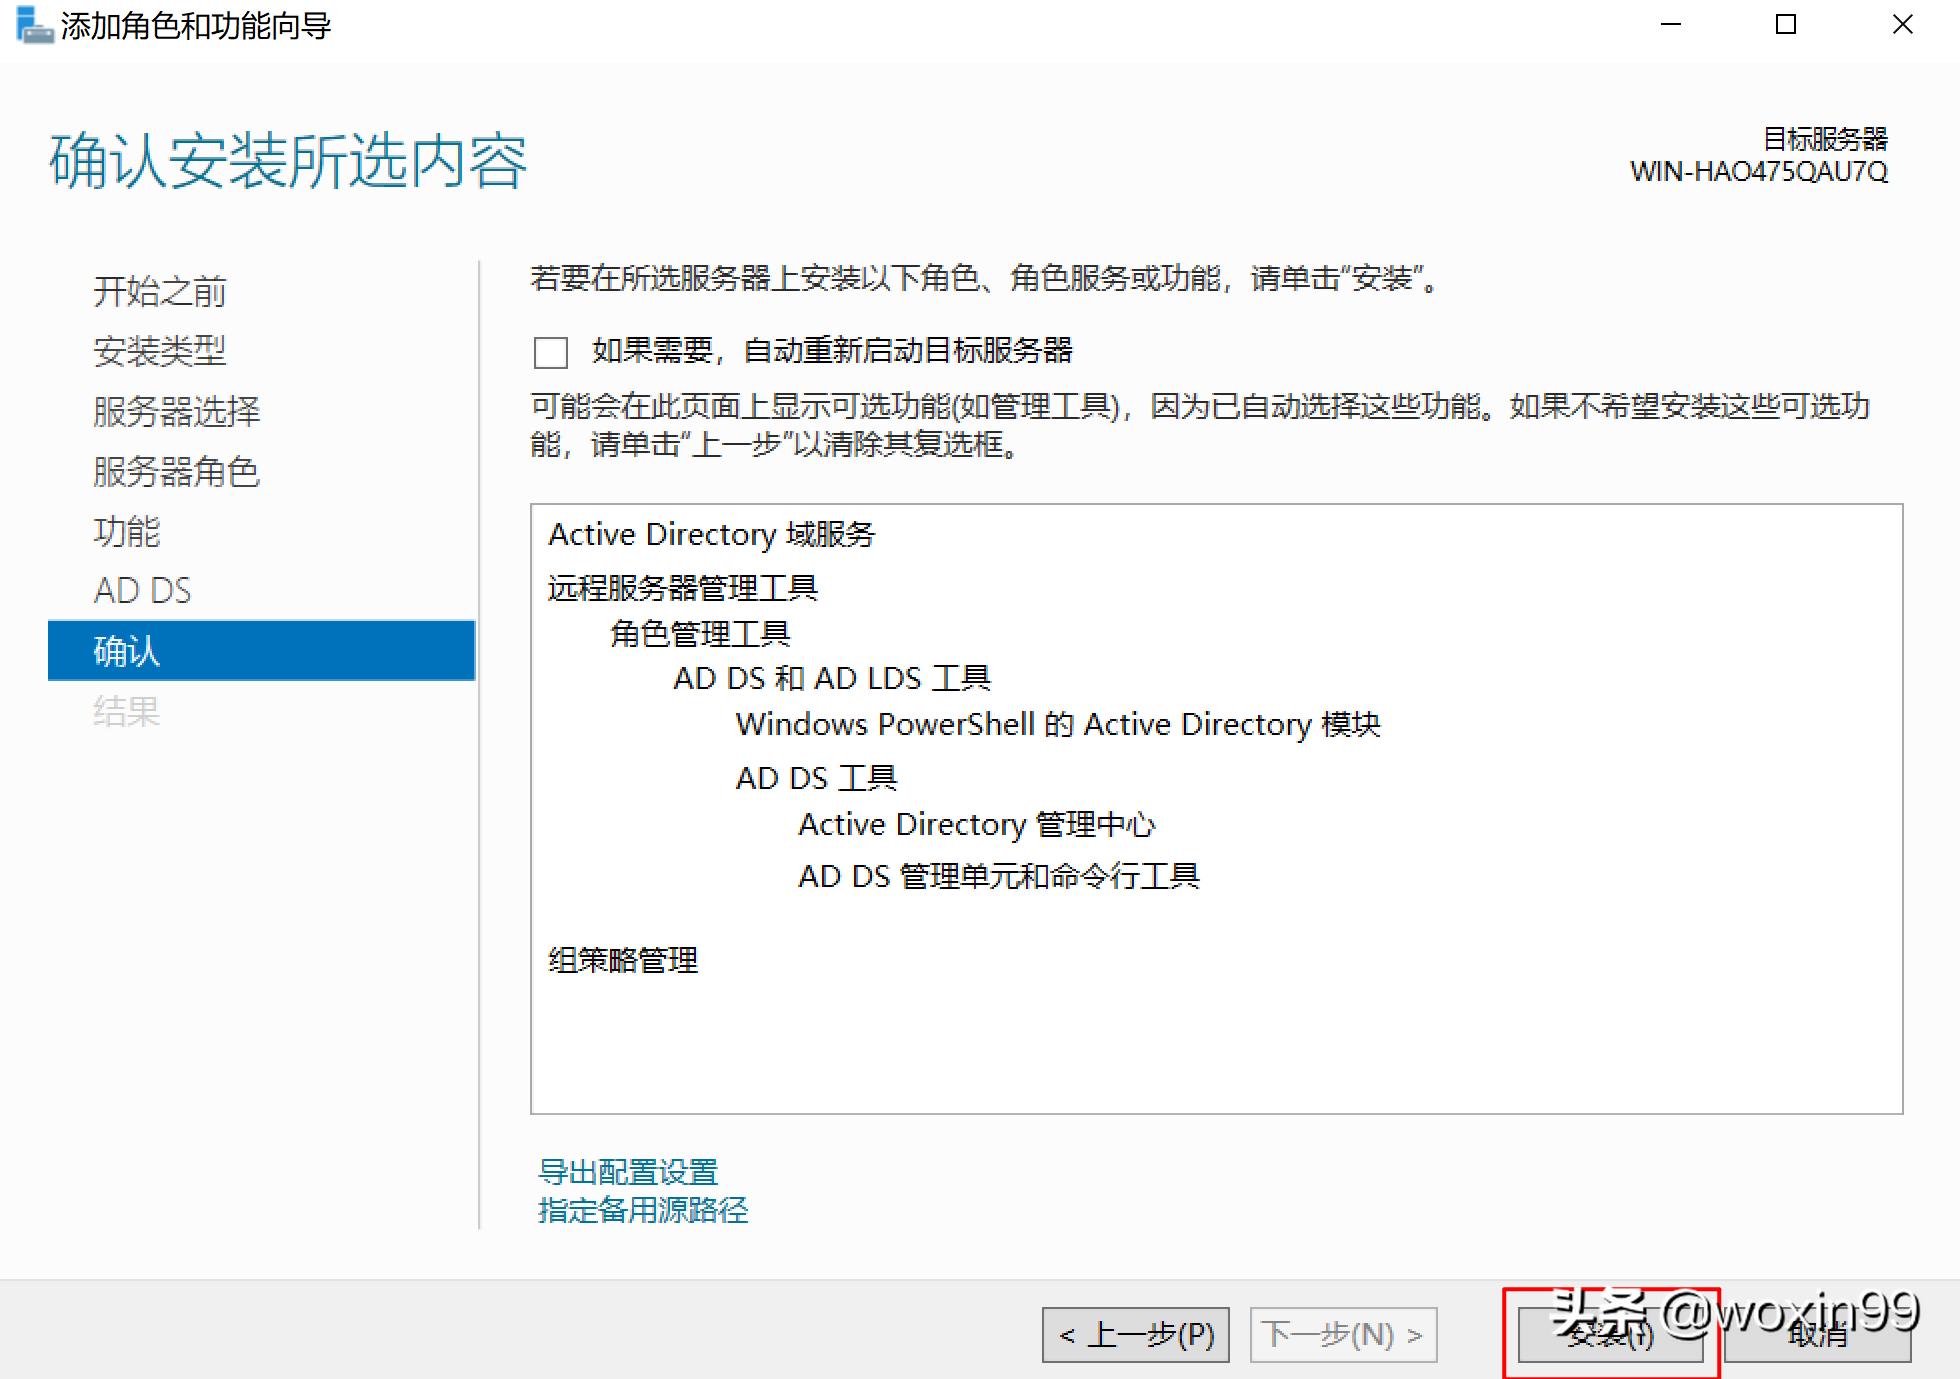This screenshot has width=1960, height=1379.
Task: Select Active Directory 域服务 in the list
Action: coord(711,534)
